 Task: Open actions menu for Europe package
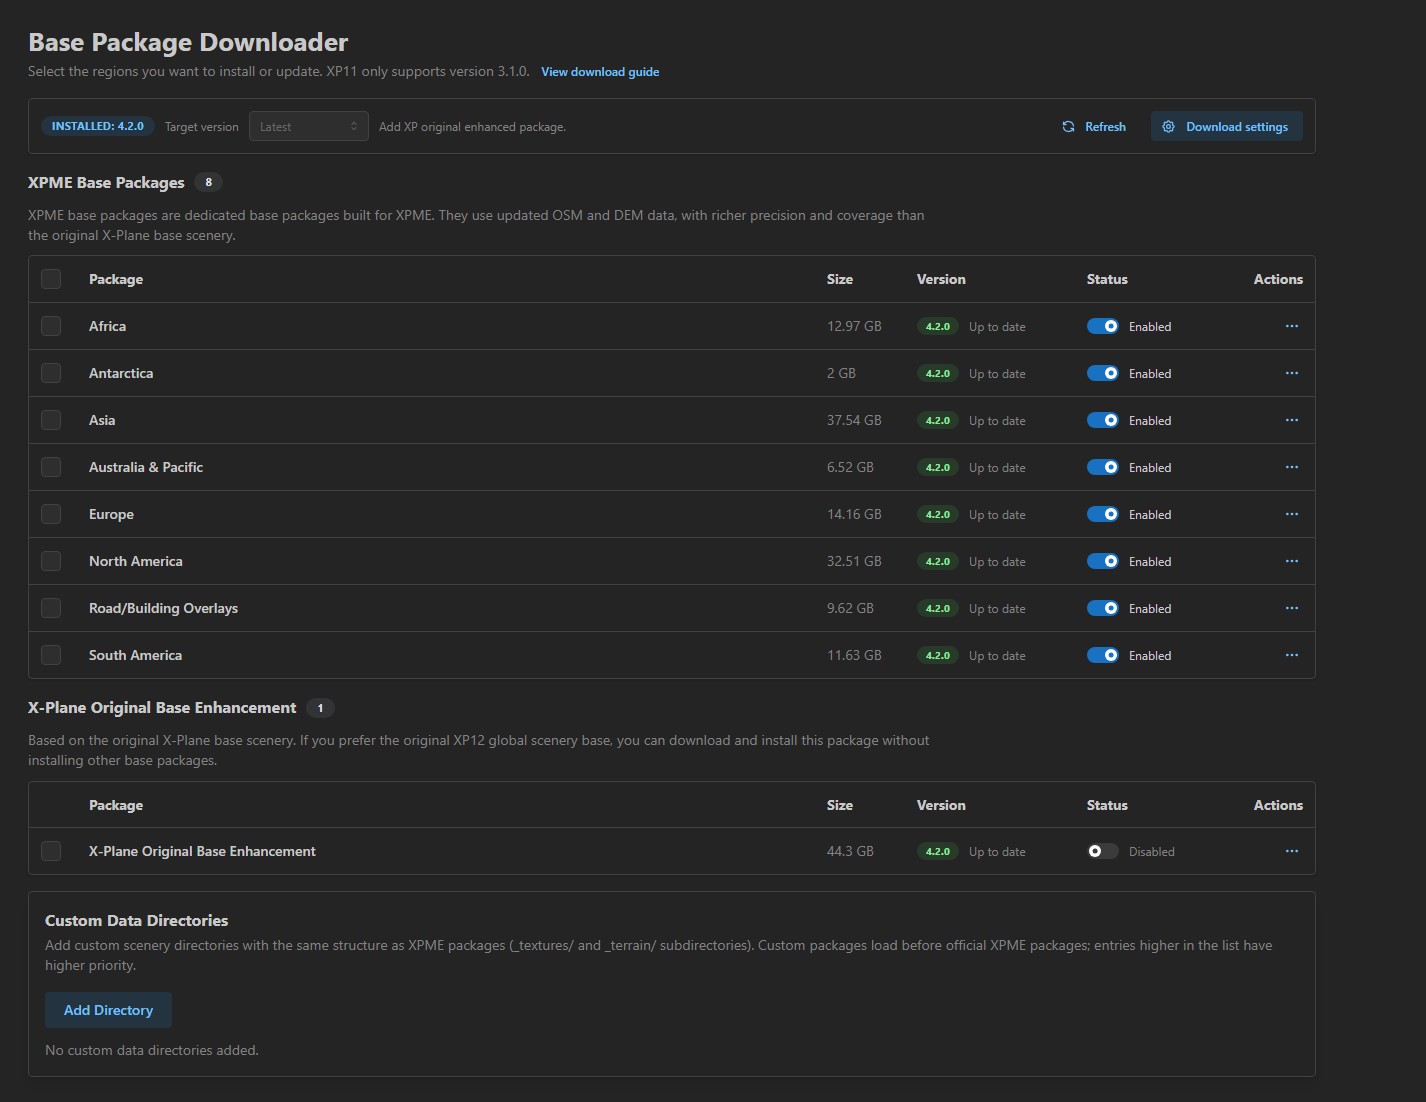pos(1291,514)
